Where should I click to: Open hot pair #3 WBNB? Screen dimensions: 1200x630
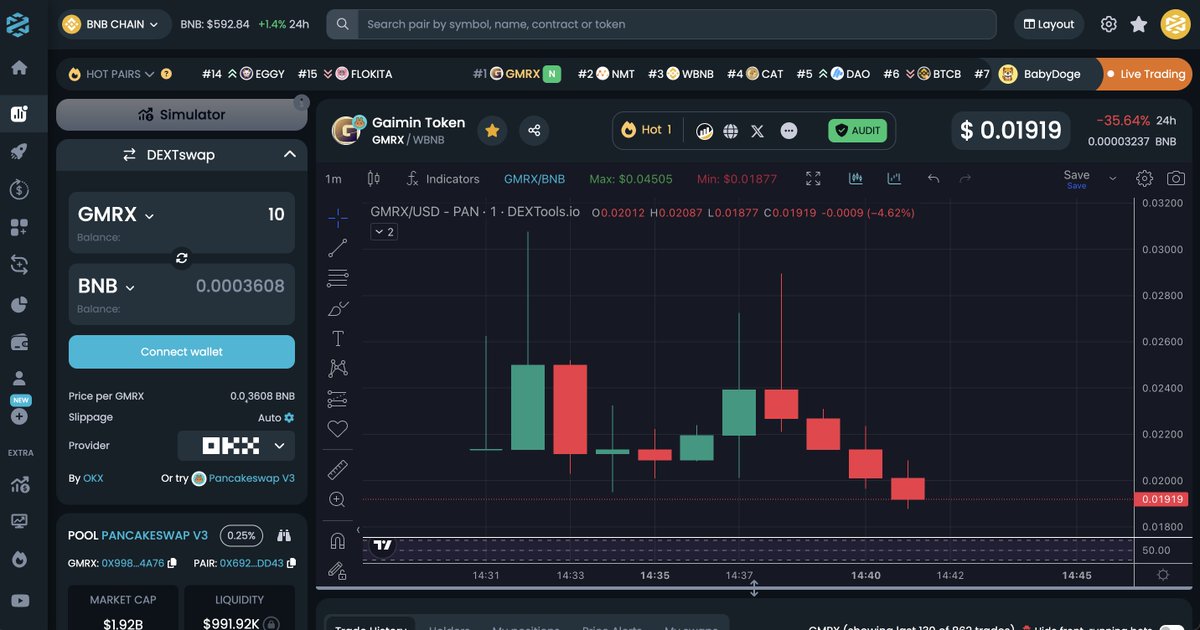click(680, 74)
